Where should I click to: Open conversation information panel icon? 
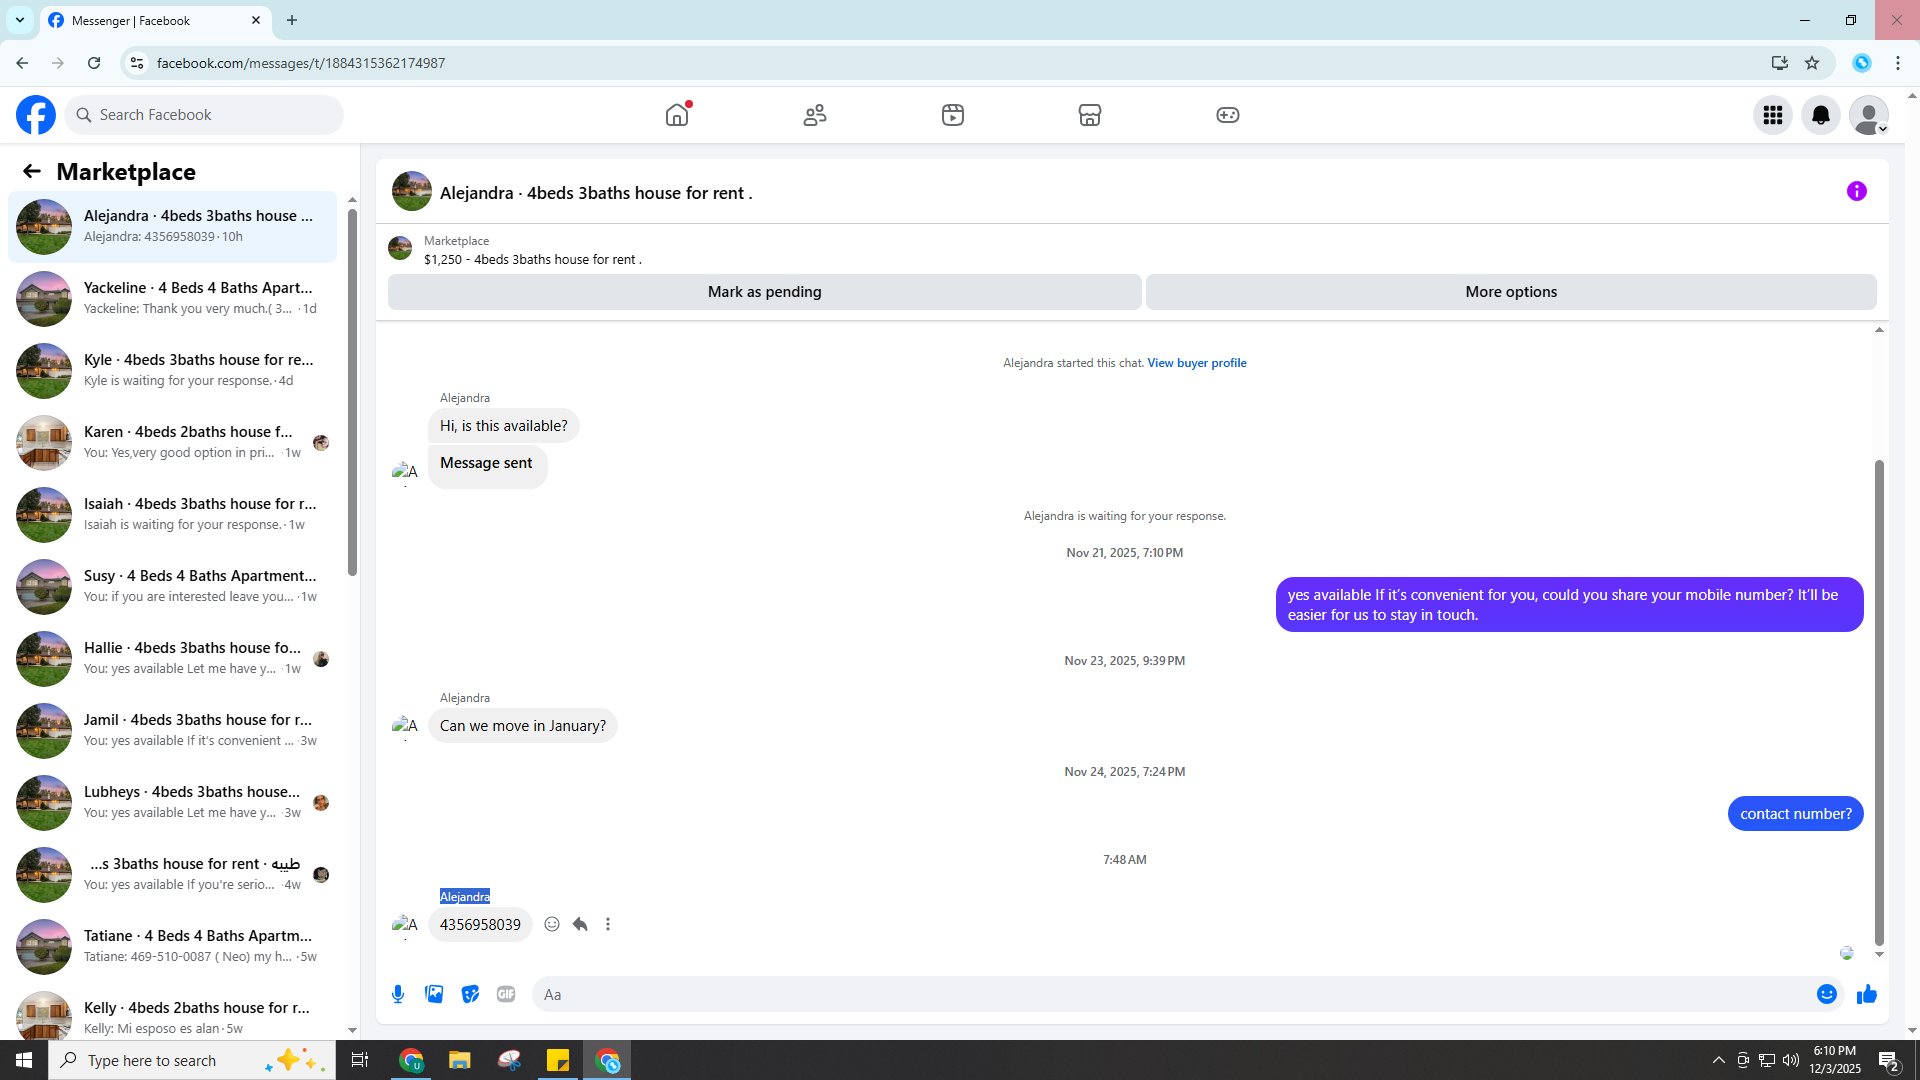(x=1857, y=191)
